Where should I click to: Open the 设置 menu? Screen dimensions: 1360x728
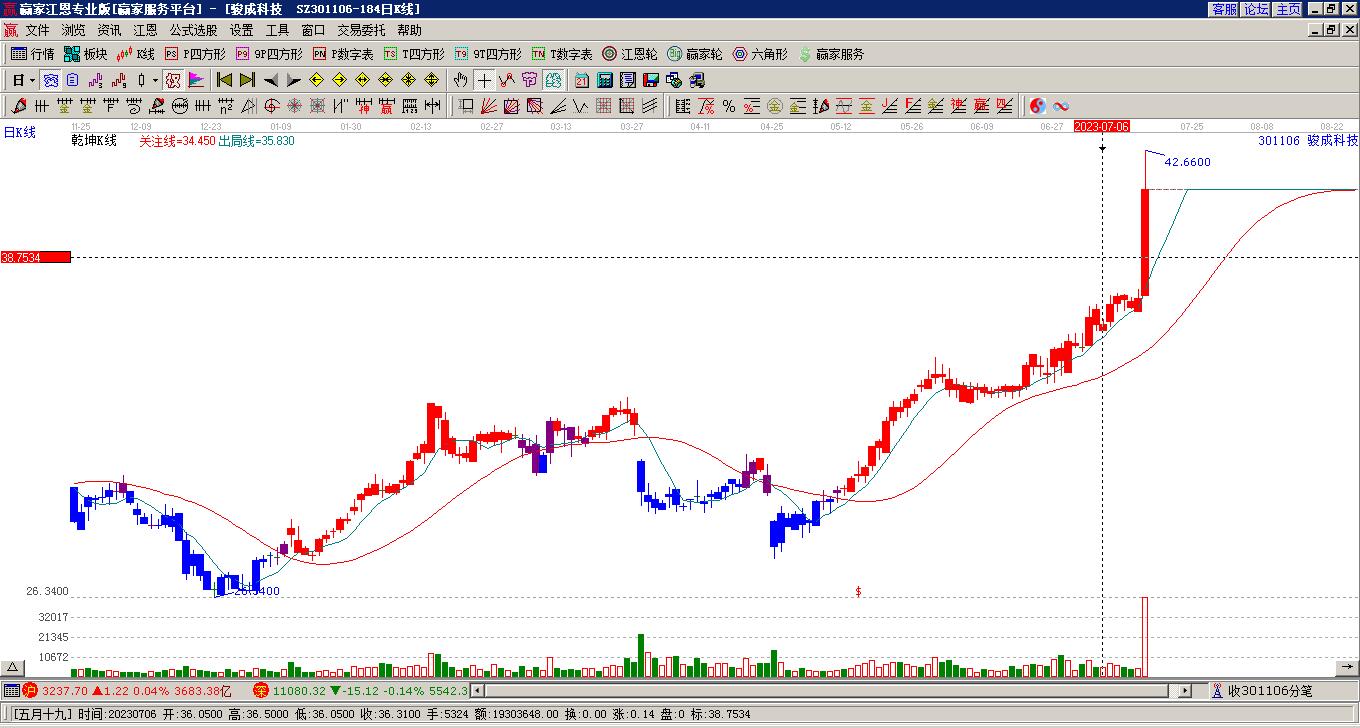241,31
